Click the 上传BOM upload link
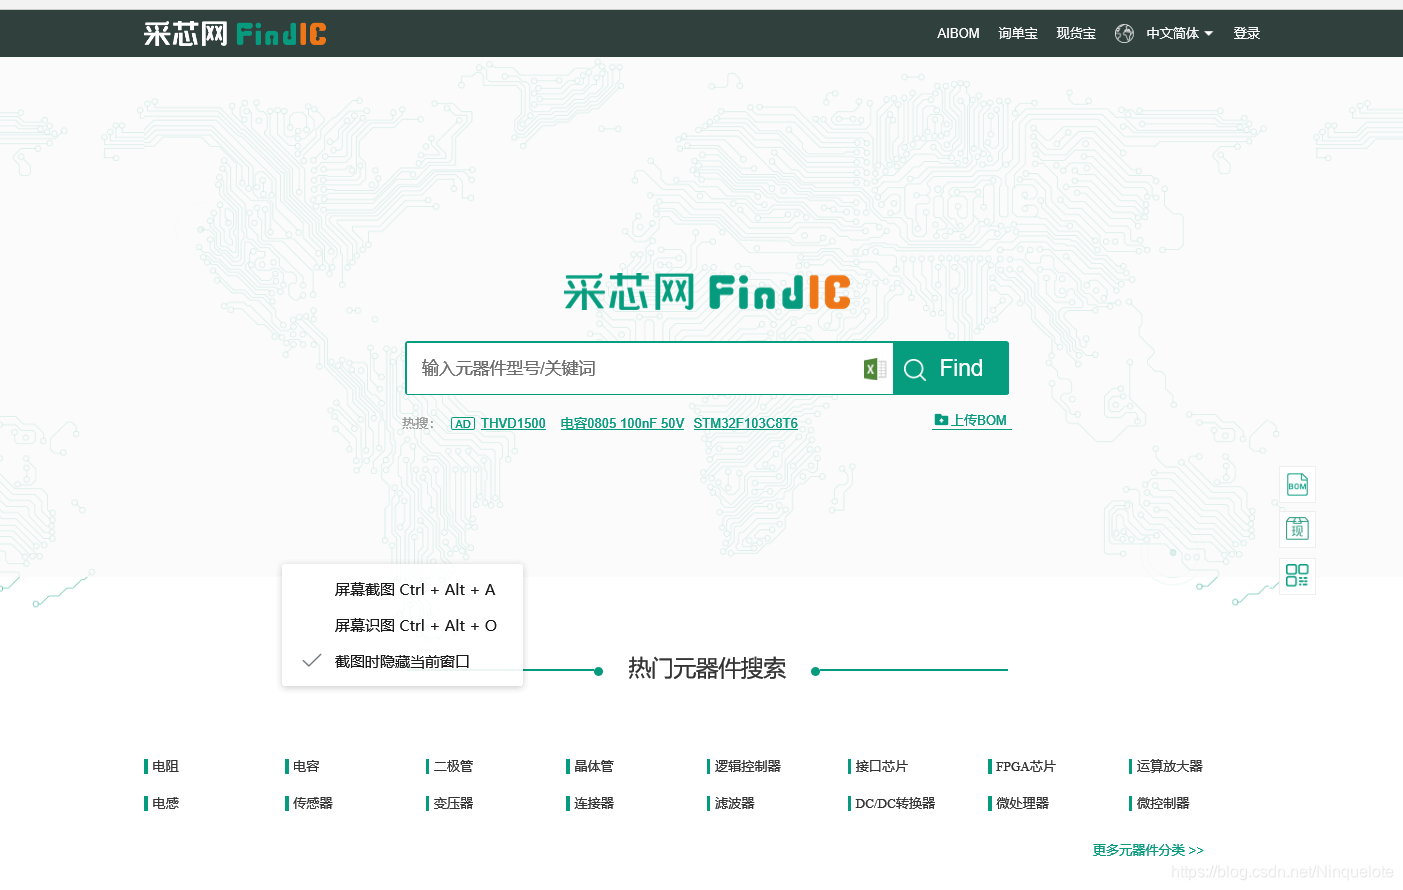This screenshot has width=1403, height=890. (971, 420)
